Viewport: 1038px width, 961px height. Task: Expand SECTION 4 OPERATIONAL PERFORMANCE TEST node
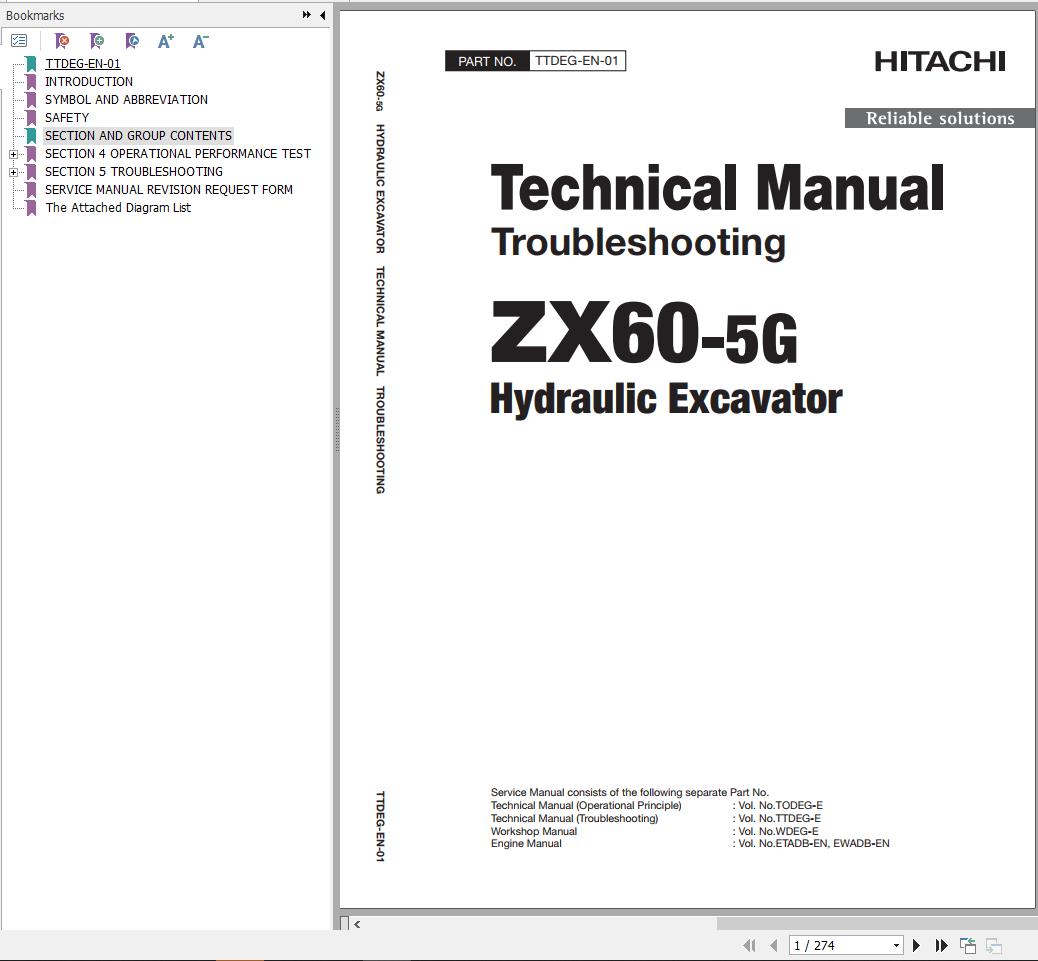tap(13, 154)
